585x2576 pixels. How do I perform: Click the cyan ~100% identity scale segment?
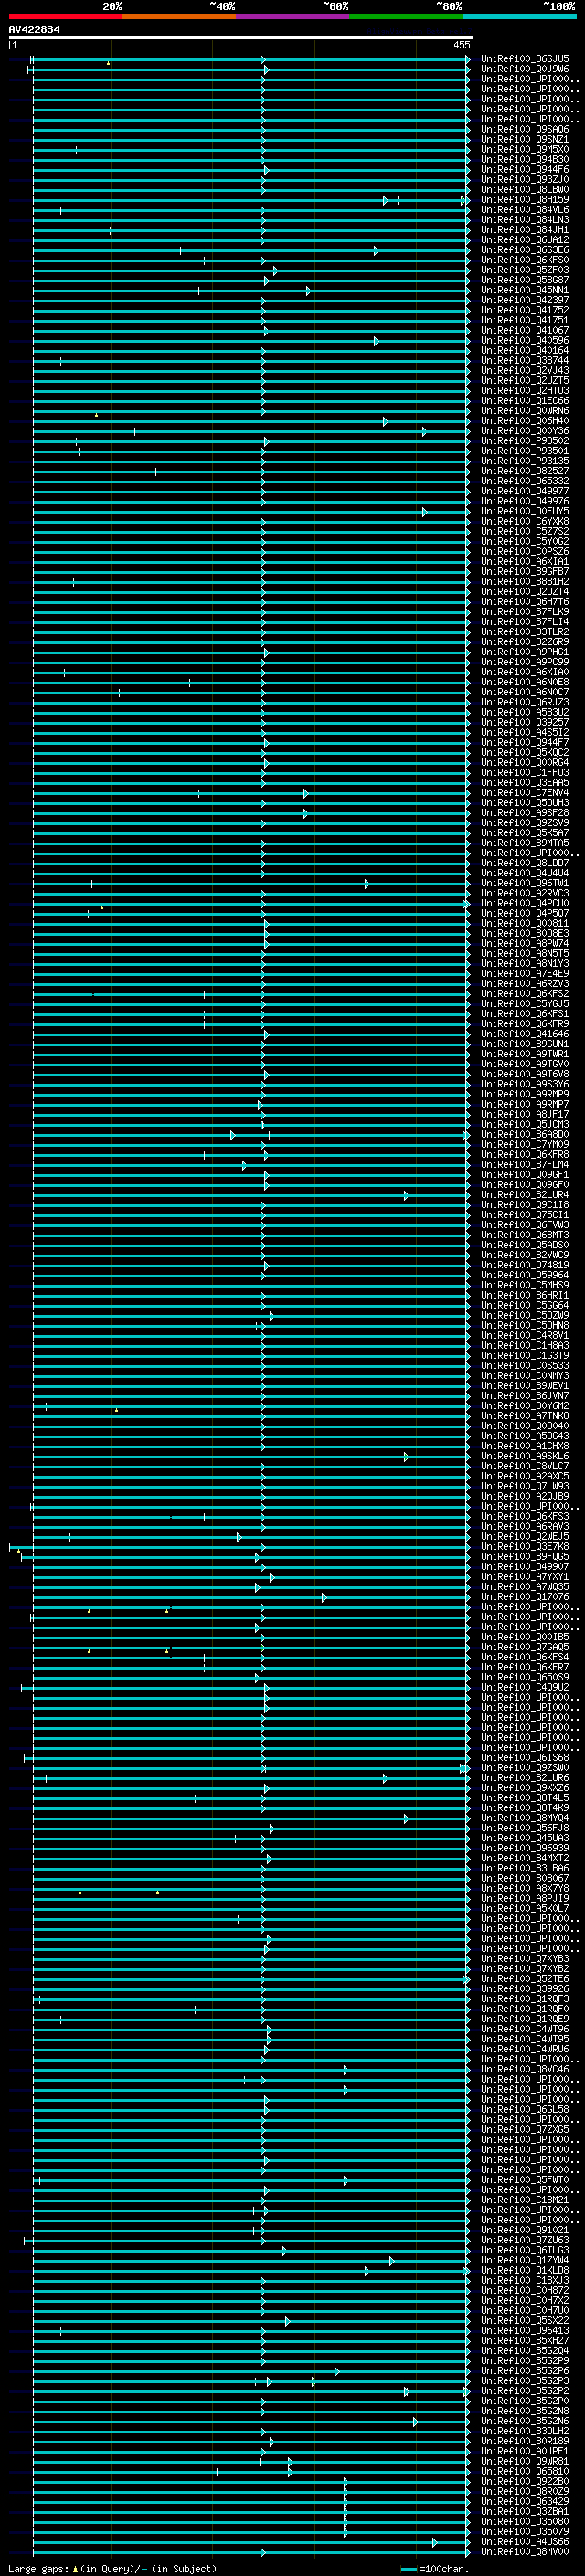tap(520, 16)
